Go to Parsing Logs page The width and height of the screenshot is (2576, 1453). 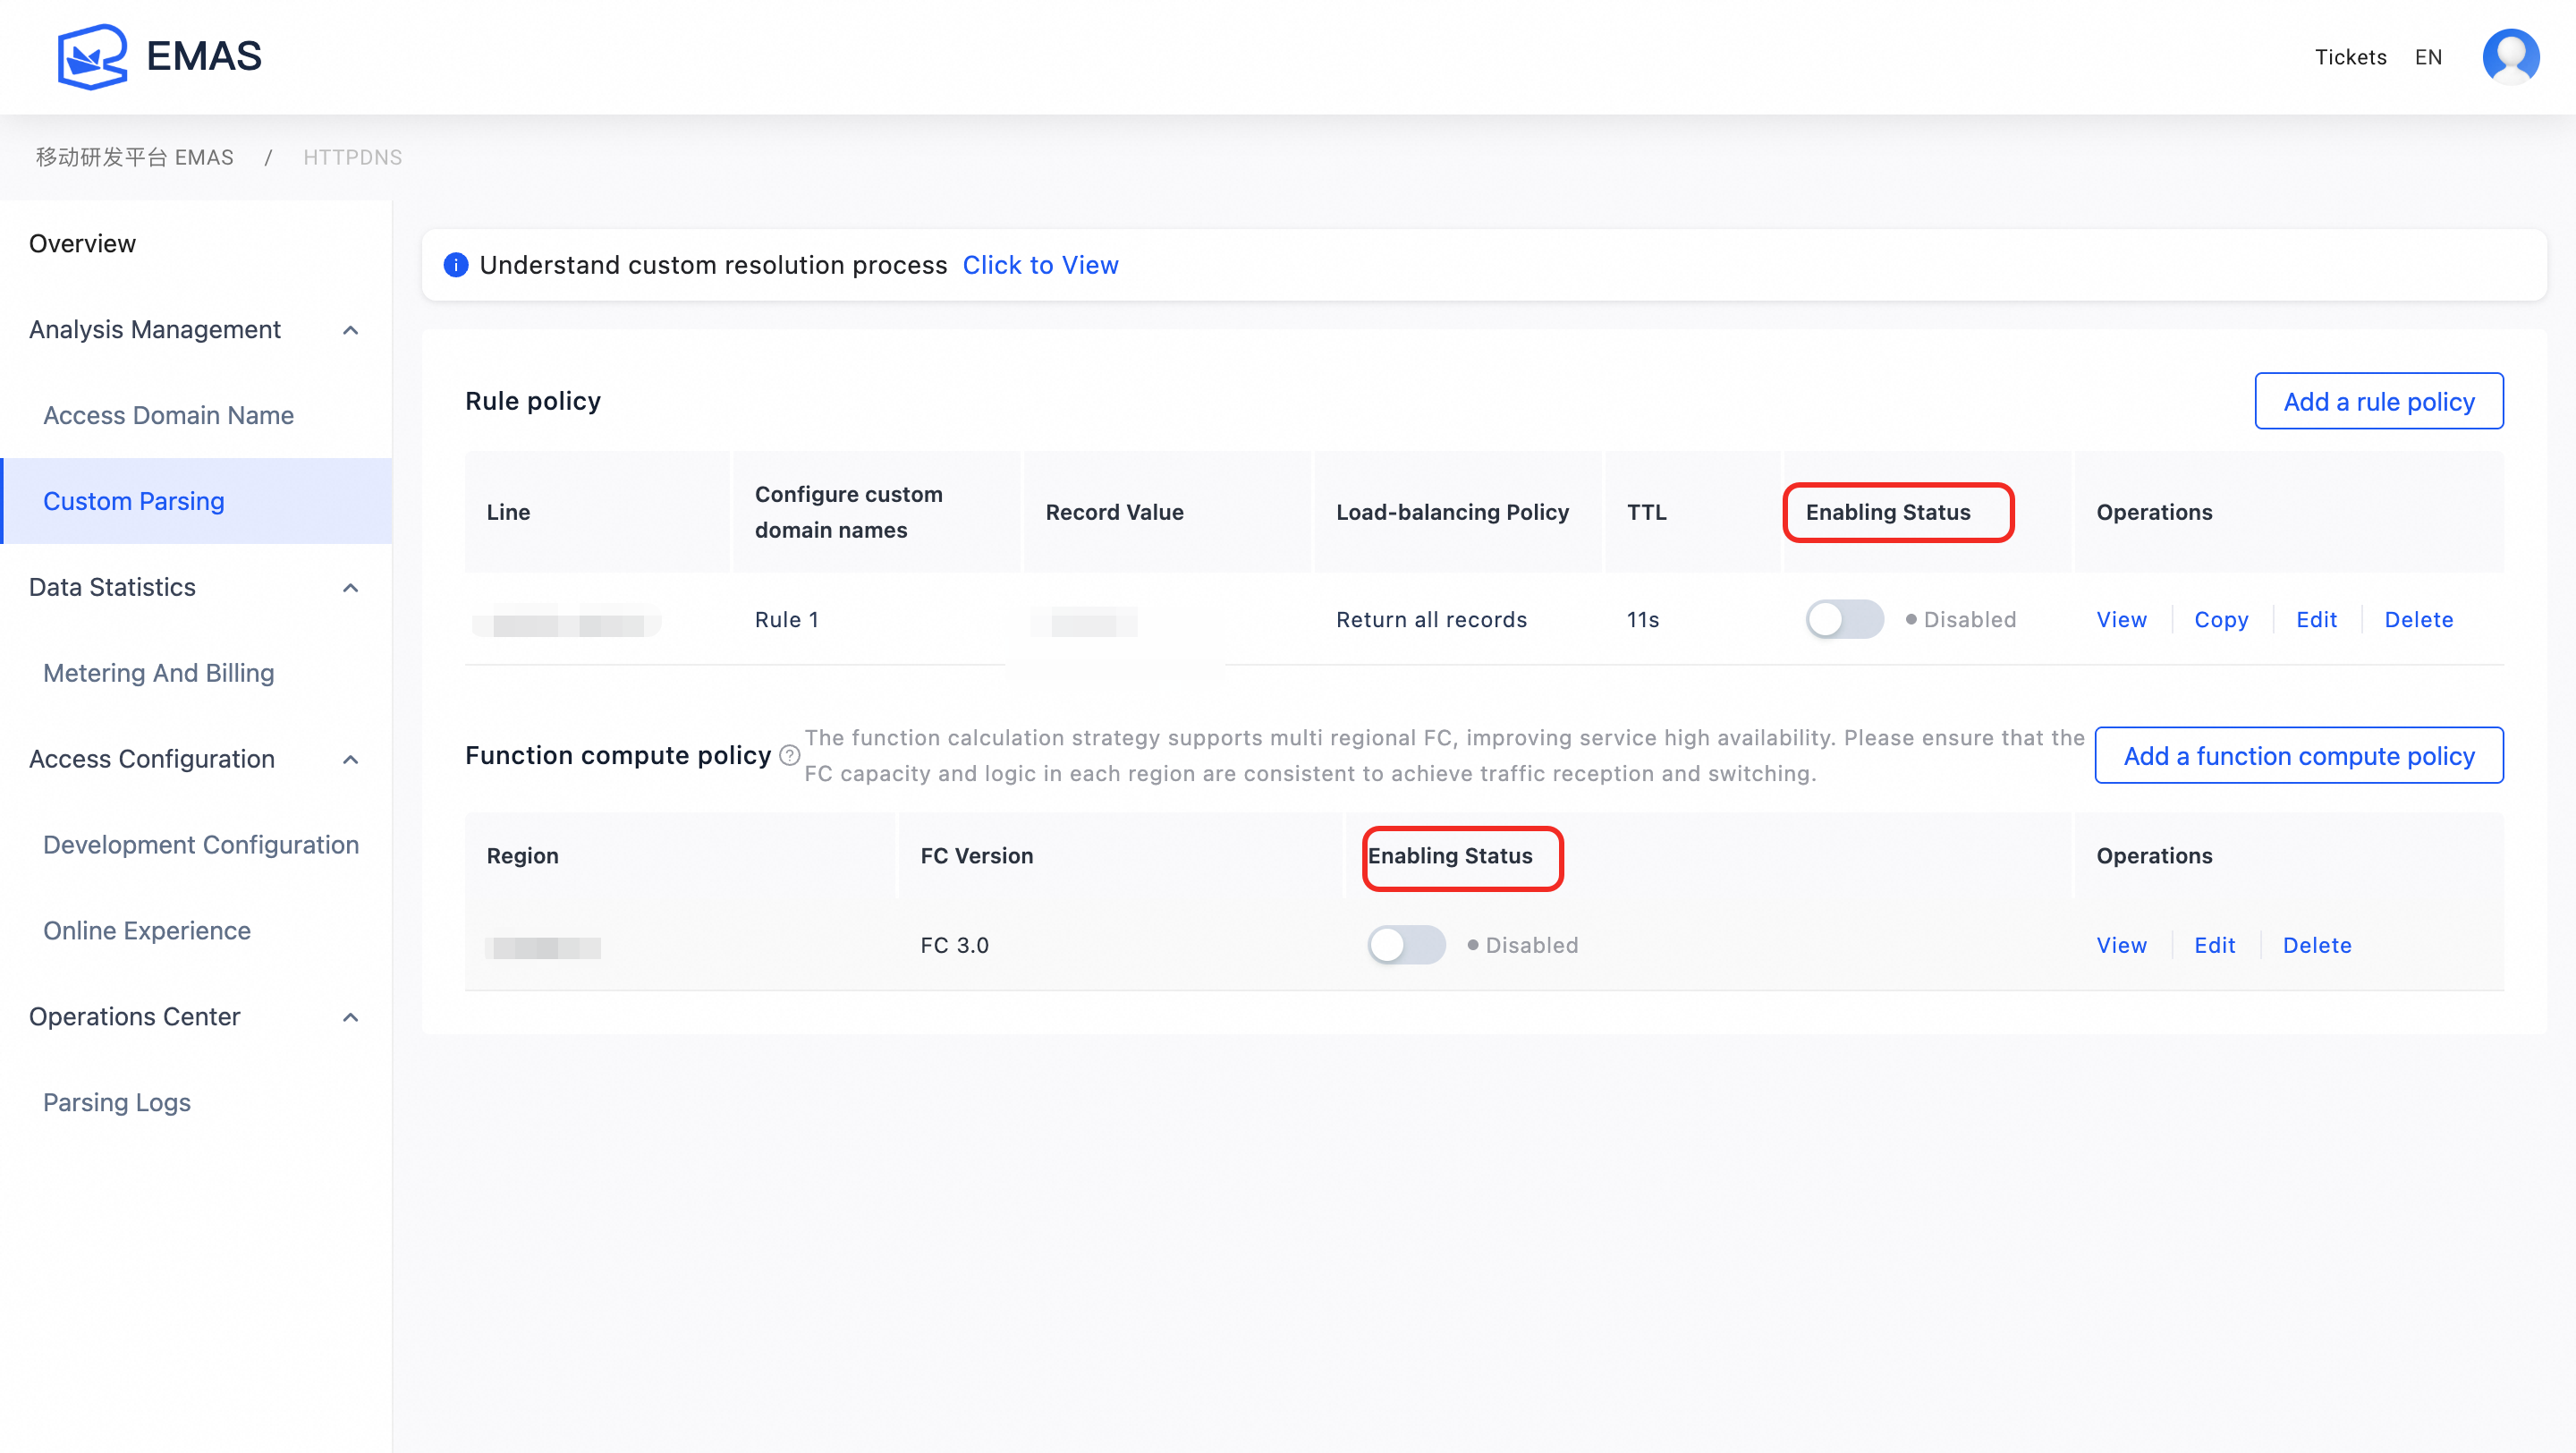click(x=117, y=1102)
